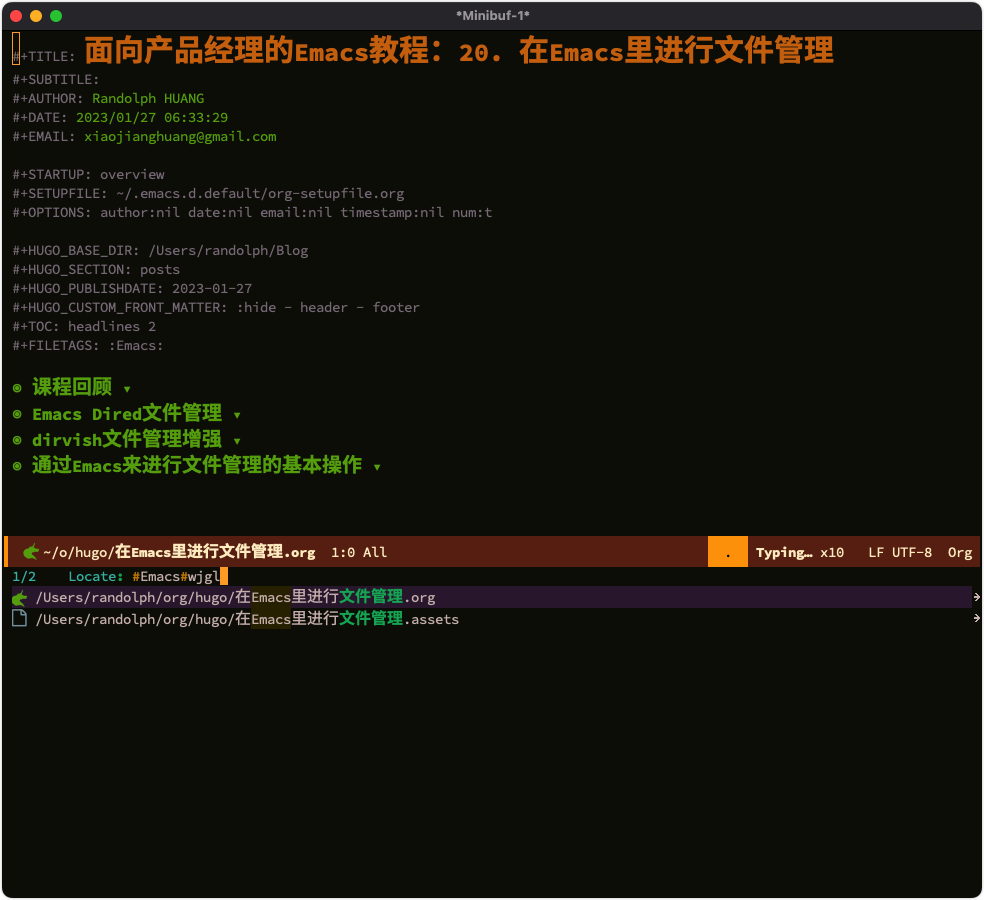Minimize the window with the yellow button
Image resolution: width=984 pixels, height=900 pixels.
coord(36,16)
